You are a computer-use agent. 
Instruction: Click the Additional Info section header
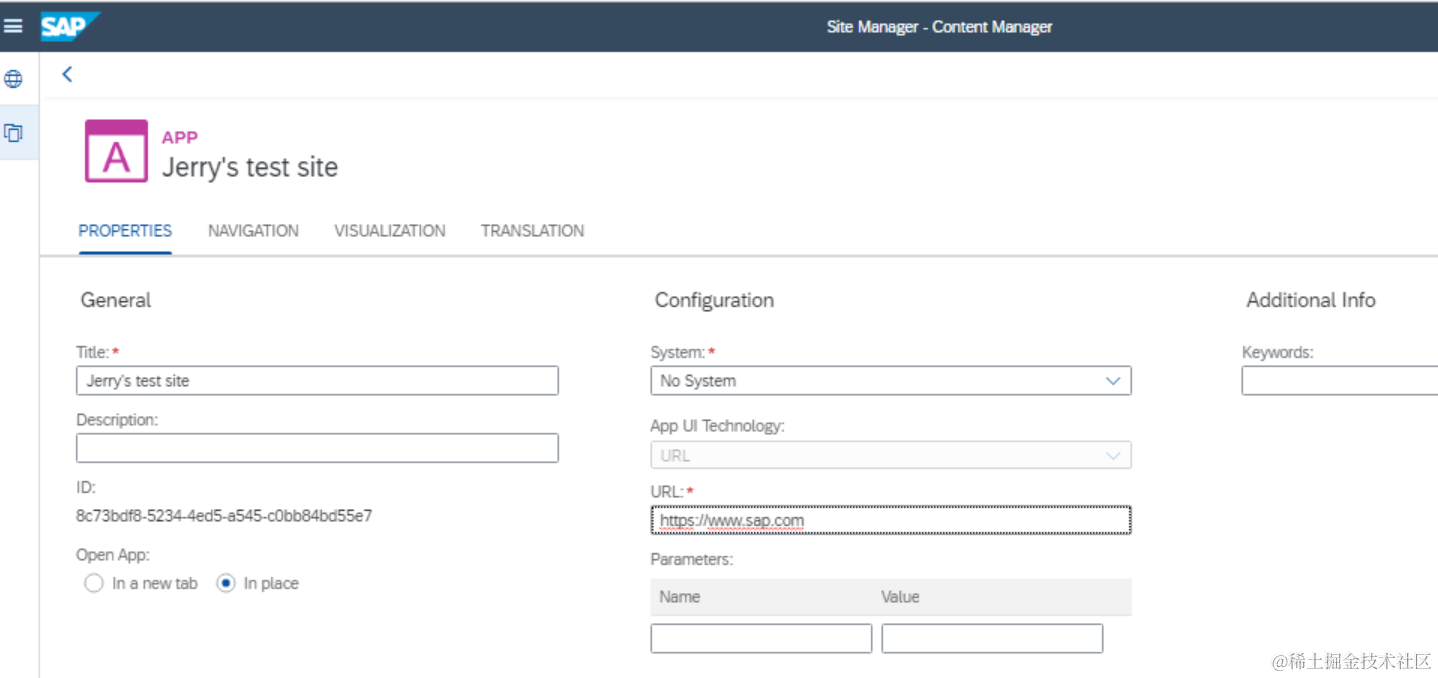click(x=1311, y=300)
